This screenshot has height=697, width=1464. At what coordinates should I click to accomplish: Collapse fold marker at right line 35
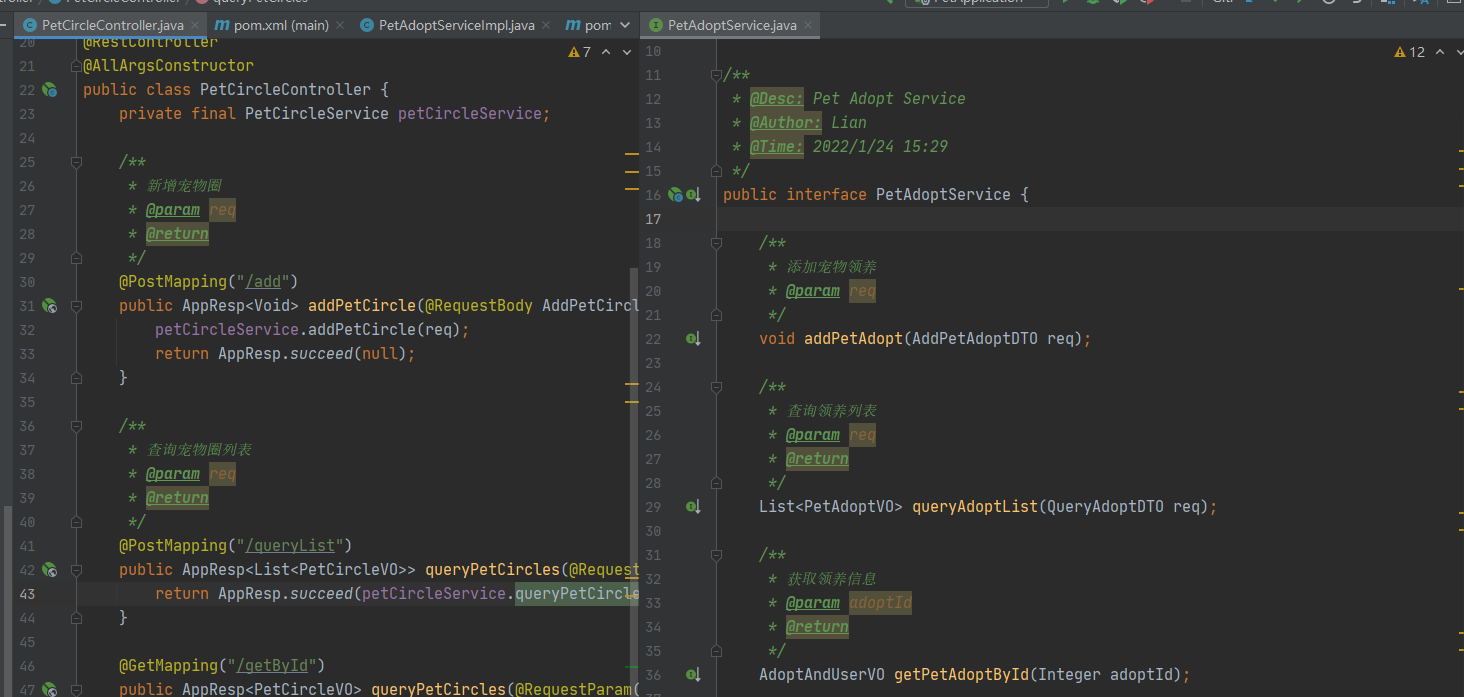tap(716, 650)
